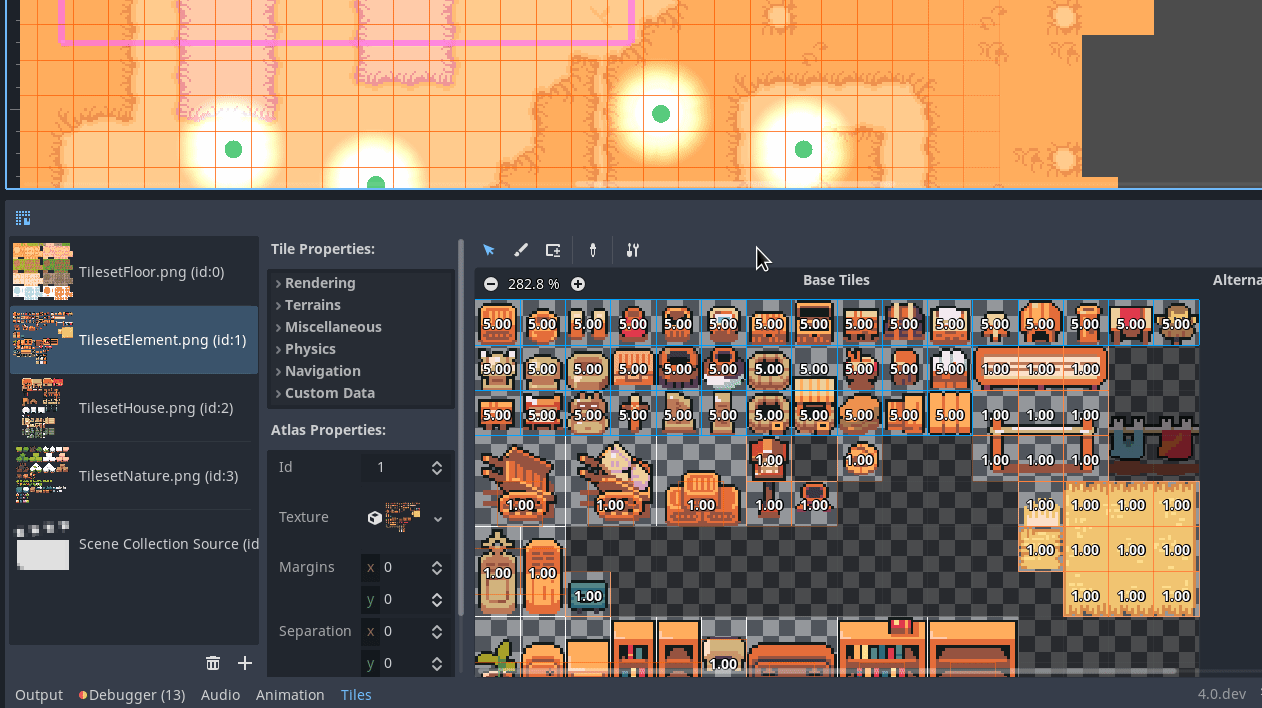Adjust the Margins x stepper arrows
Screen dimensions: 1262x708
pyautogui.click(x=437, y=567)
